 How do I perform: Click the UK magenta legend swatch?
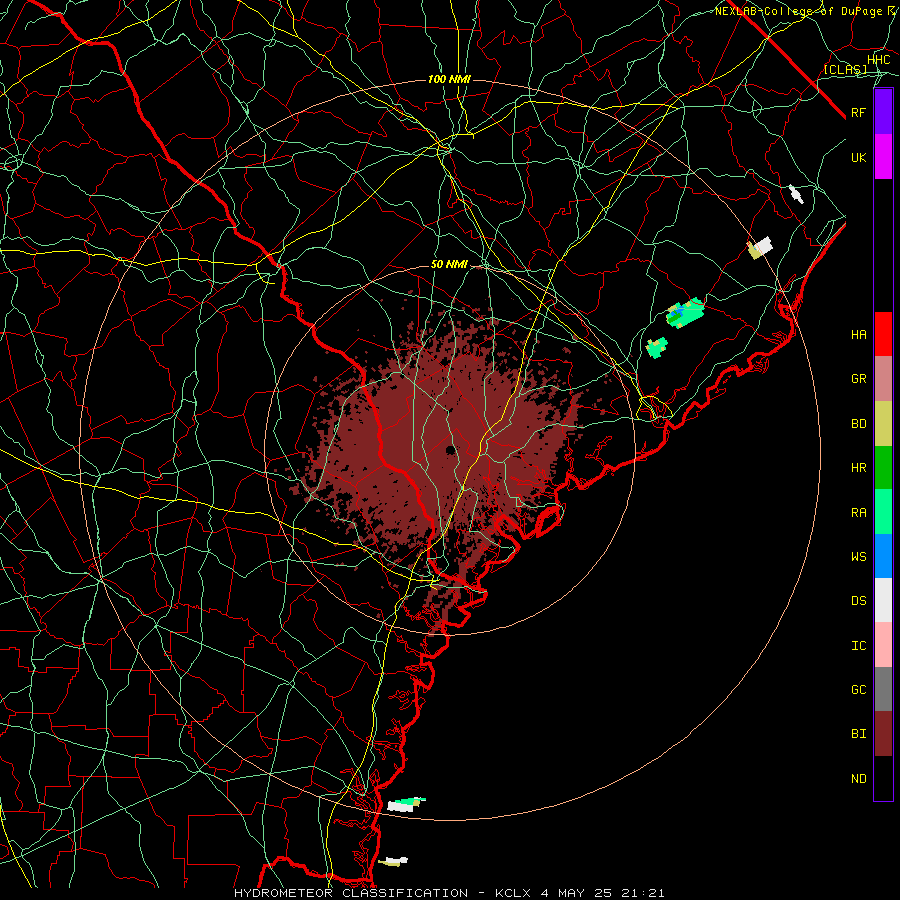pos(883,157)
